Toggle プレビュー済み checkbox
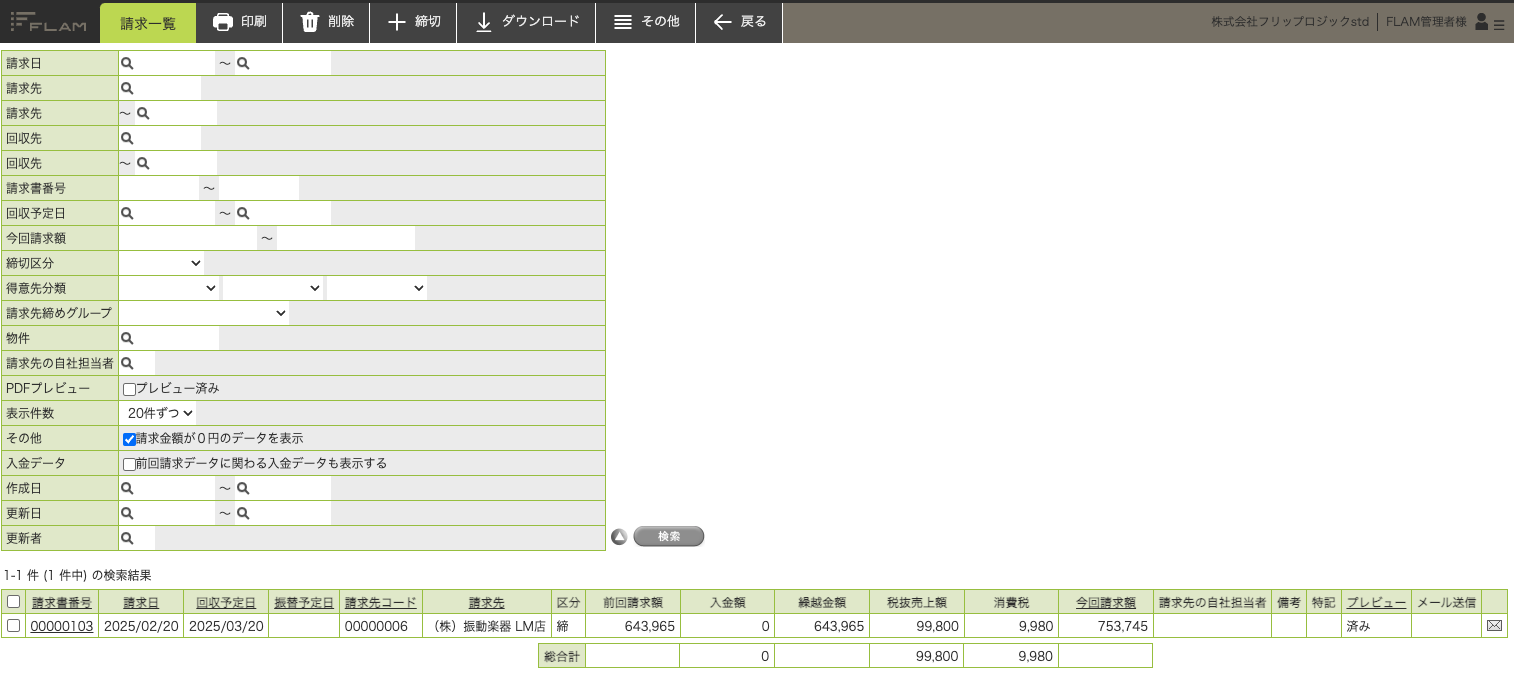Image resolution: width=1514 pixels, height=674 pixels. (x=129, y=389)
